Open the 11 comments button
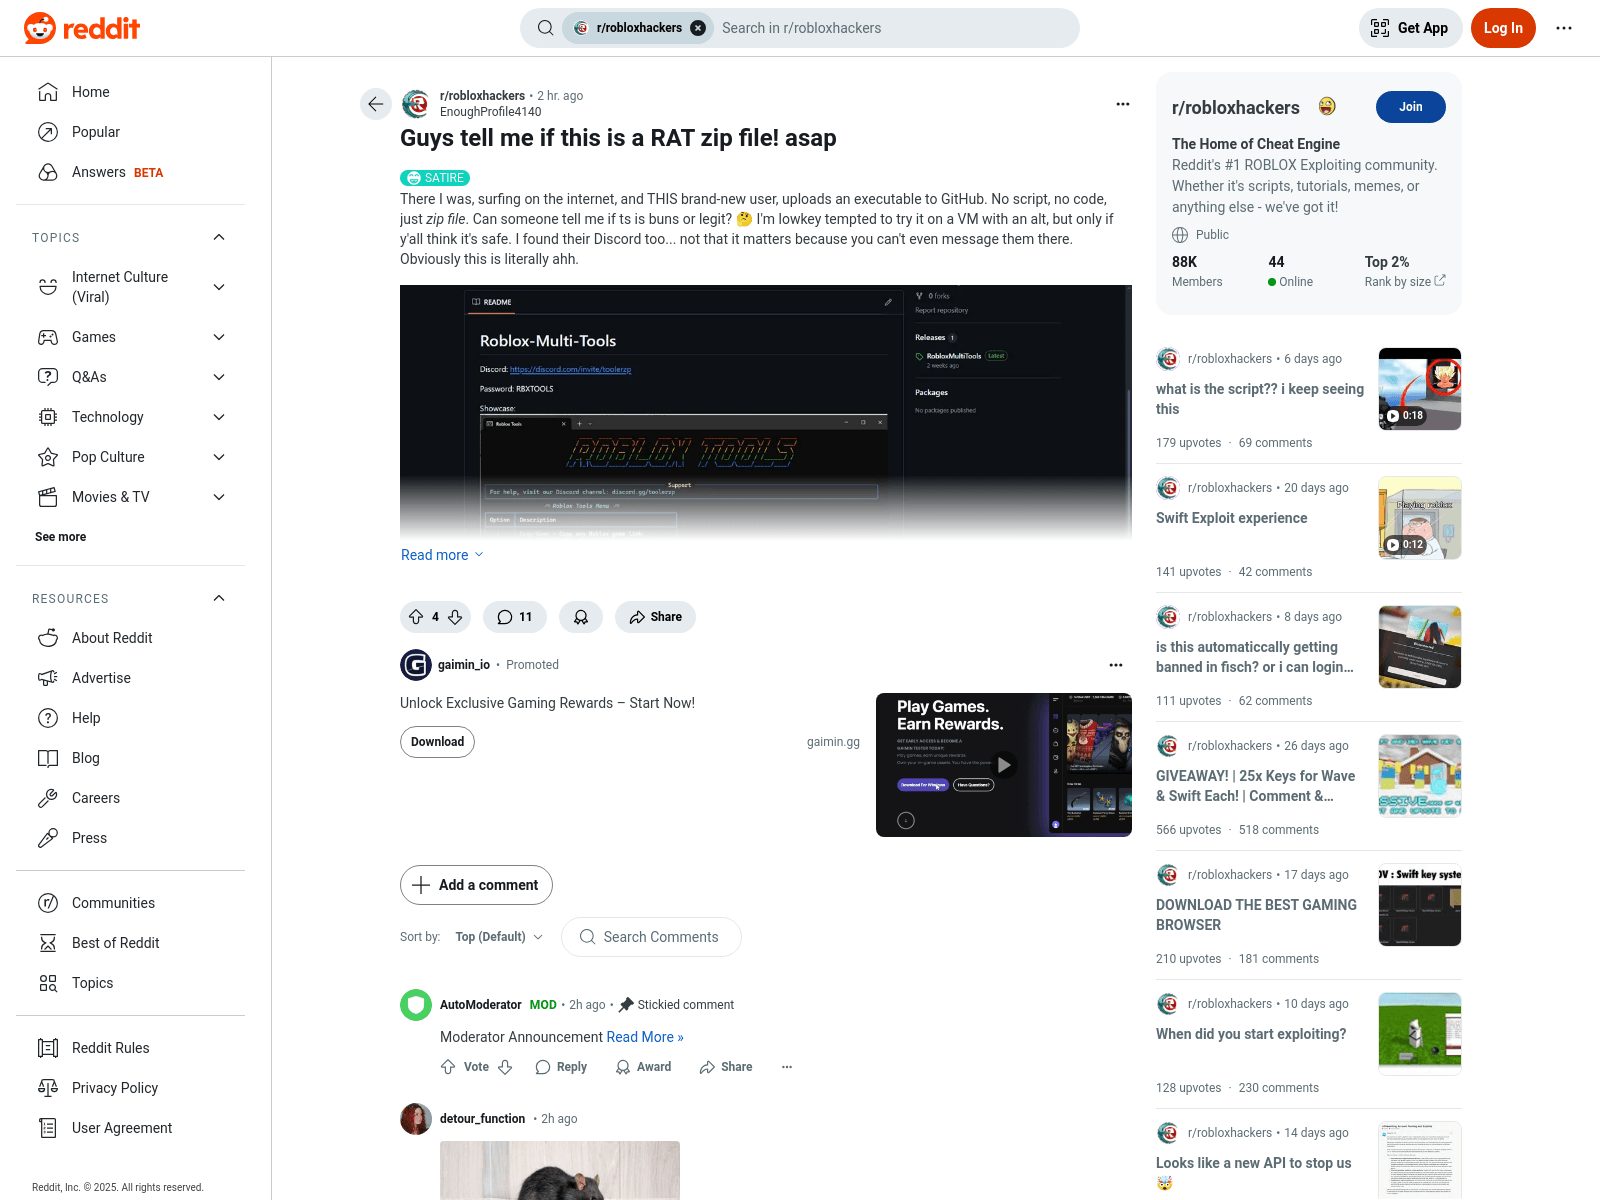Image resolution: width=1600 pixels, height=1200 pixels. (x=515, y=617)
